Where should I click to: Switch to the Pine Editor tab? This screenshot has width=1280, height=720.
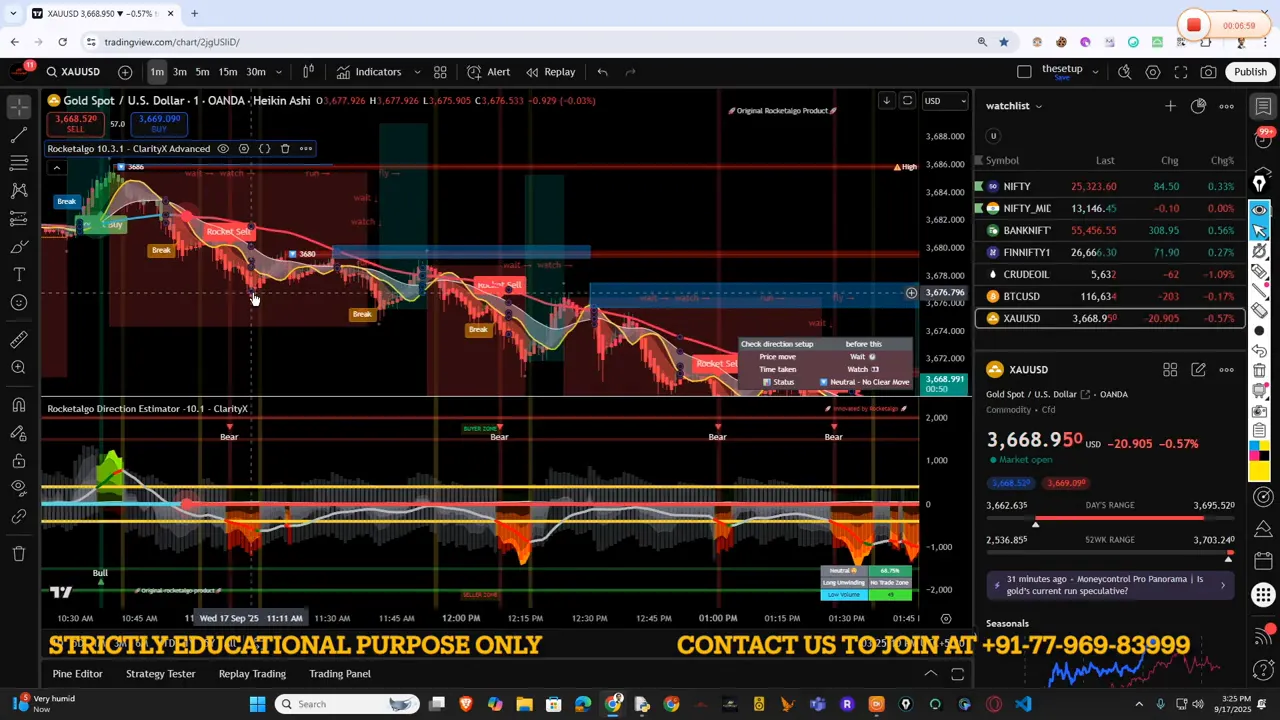click(x=77, y=674)
